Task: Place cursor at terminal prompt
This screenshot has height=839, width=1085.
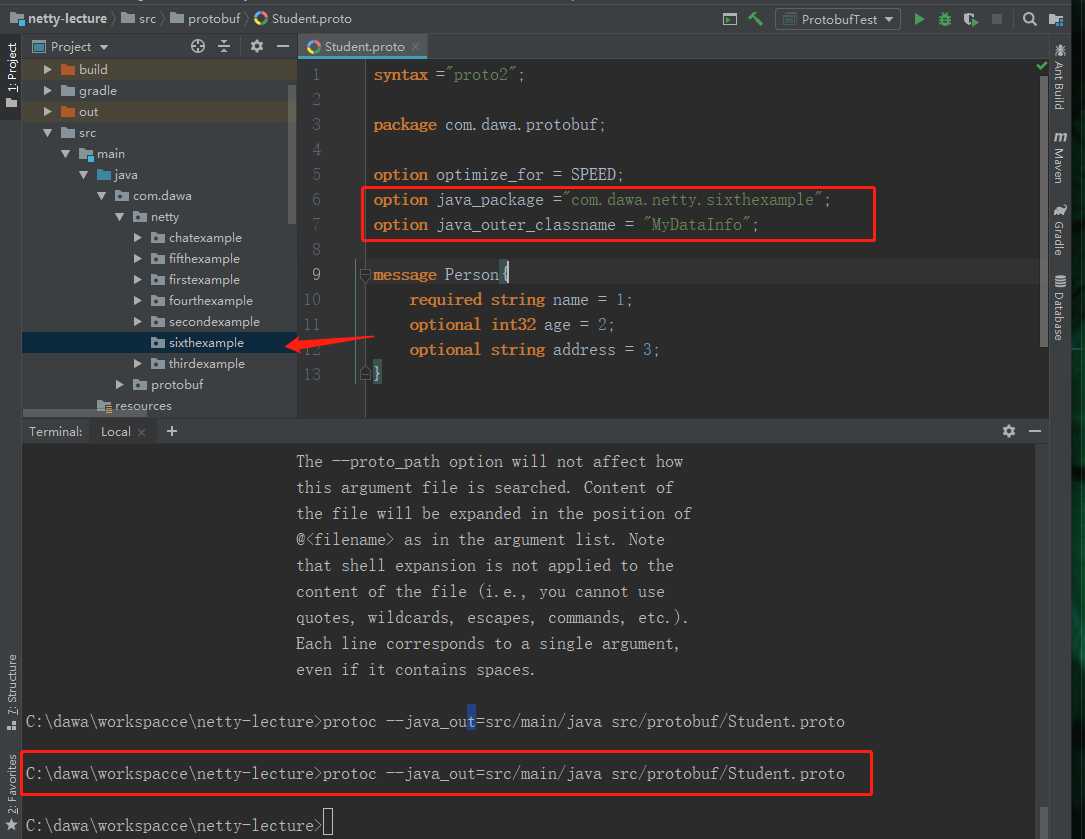Action: (x=328, y=822)
